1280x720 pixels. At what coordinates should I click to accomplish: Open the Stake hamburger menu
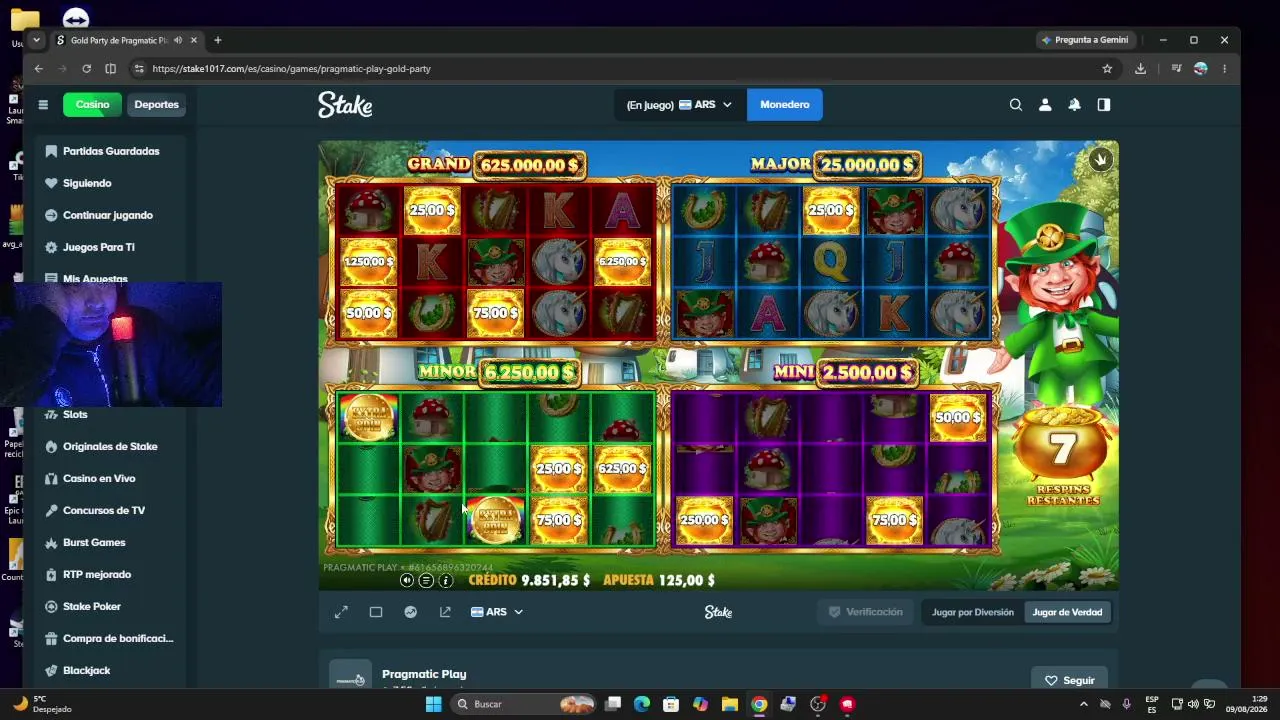point(43,104)
